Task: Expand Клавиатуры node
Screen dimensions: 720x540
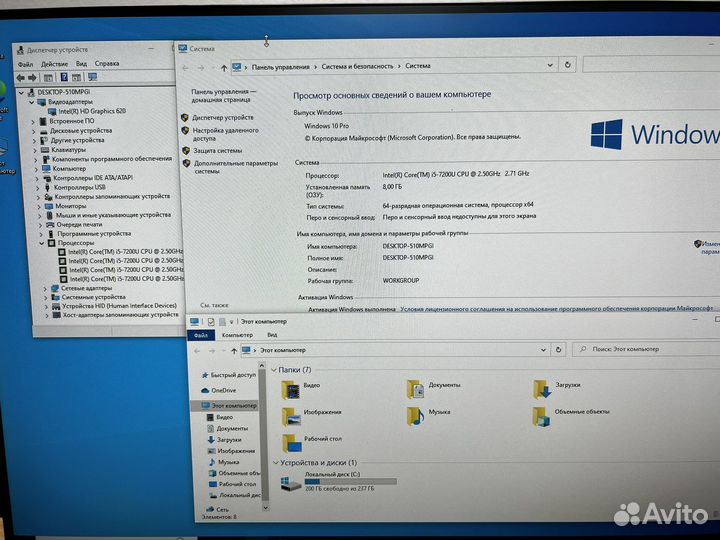Action: point(35,150)
